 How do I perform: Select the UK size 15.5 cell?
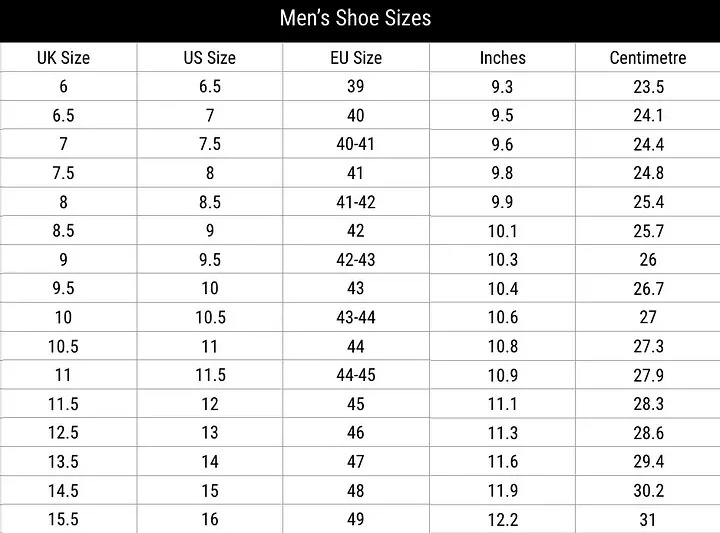(x=63, y=520)
